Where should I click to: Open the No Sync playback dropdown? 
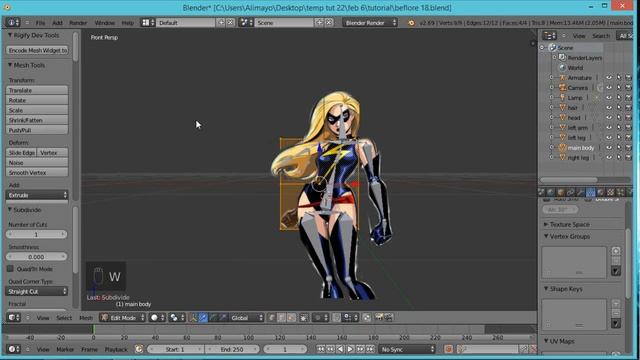(407, 349)
